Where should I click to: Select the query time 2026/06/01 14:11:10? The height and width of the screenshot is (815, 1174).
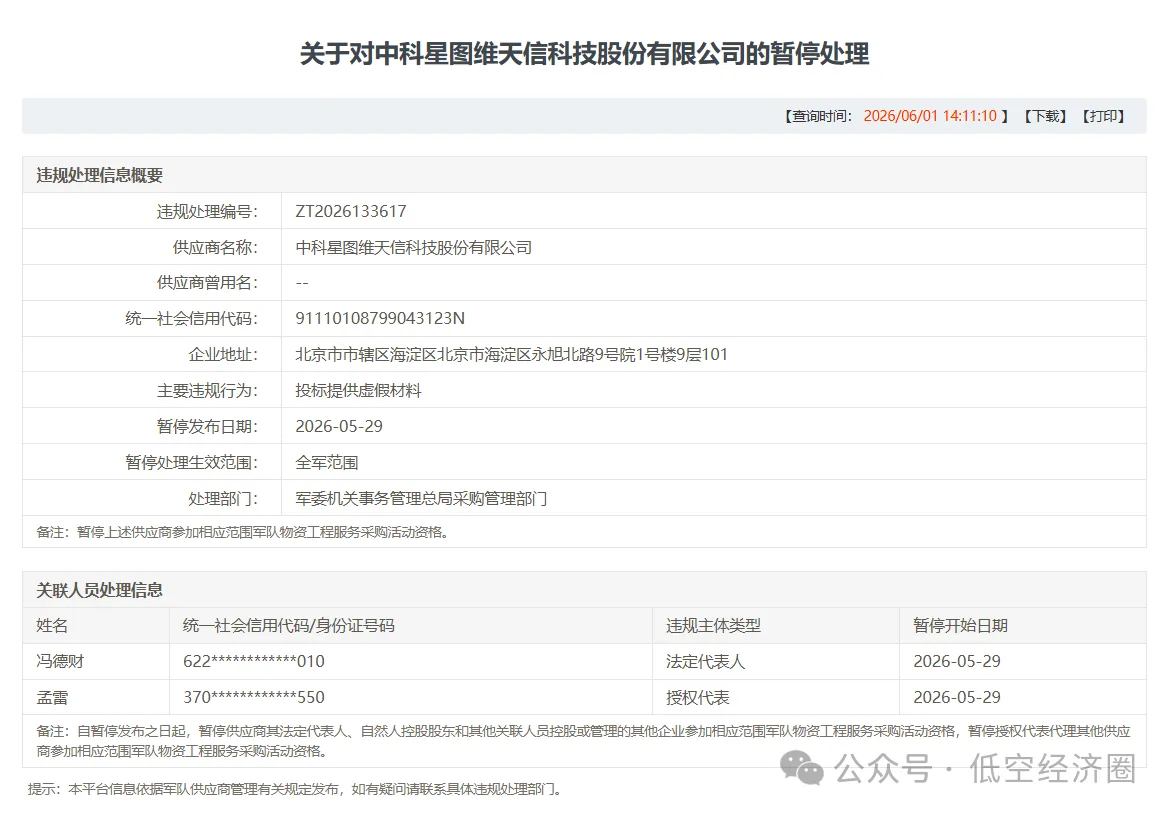pyautogui.click(x=930, y=116)
